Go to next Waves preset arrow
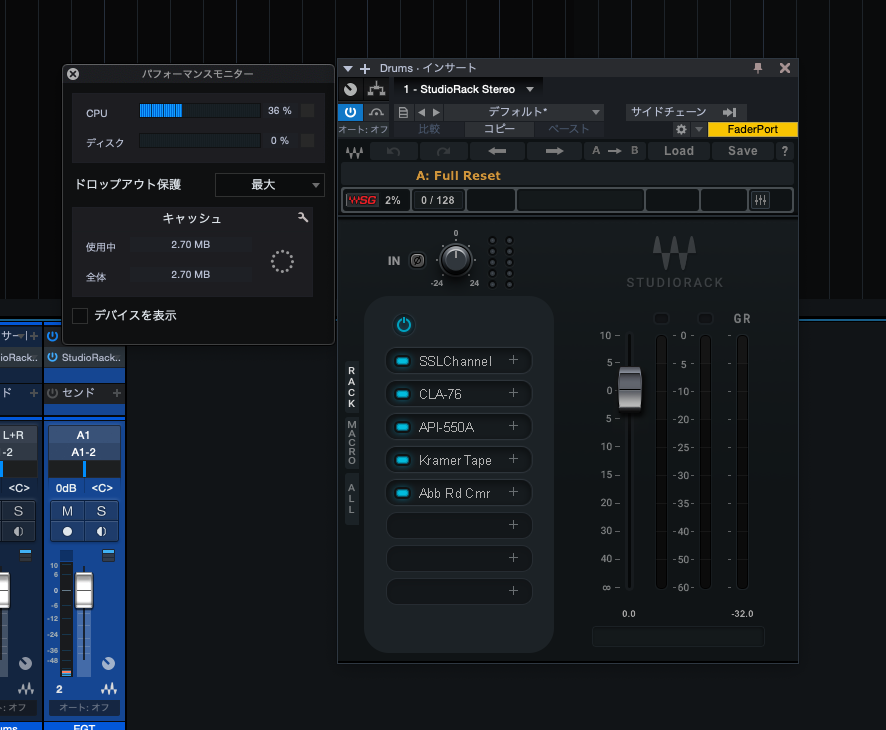Viewport: 886px width, 730px height. point(554,151)
